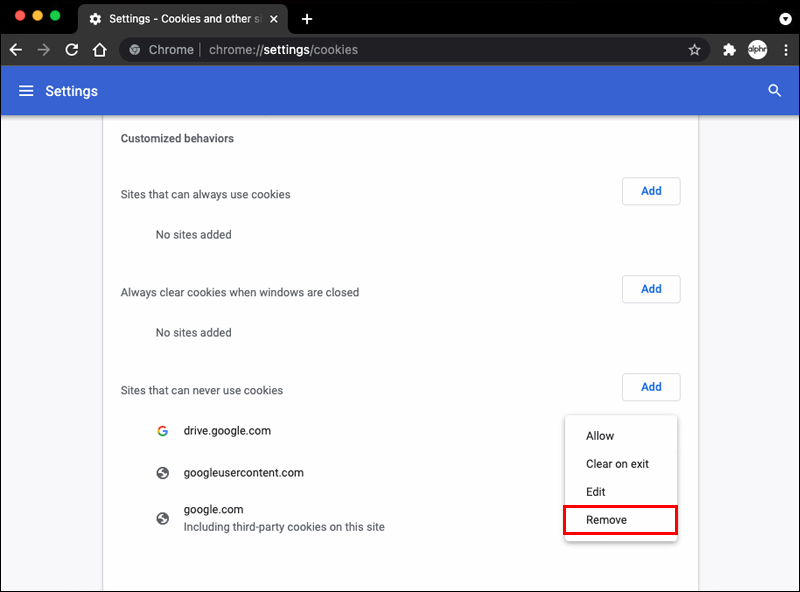800x592 pixels.
Task: Go to the home page icon
Action: 99,50
